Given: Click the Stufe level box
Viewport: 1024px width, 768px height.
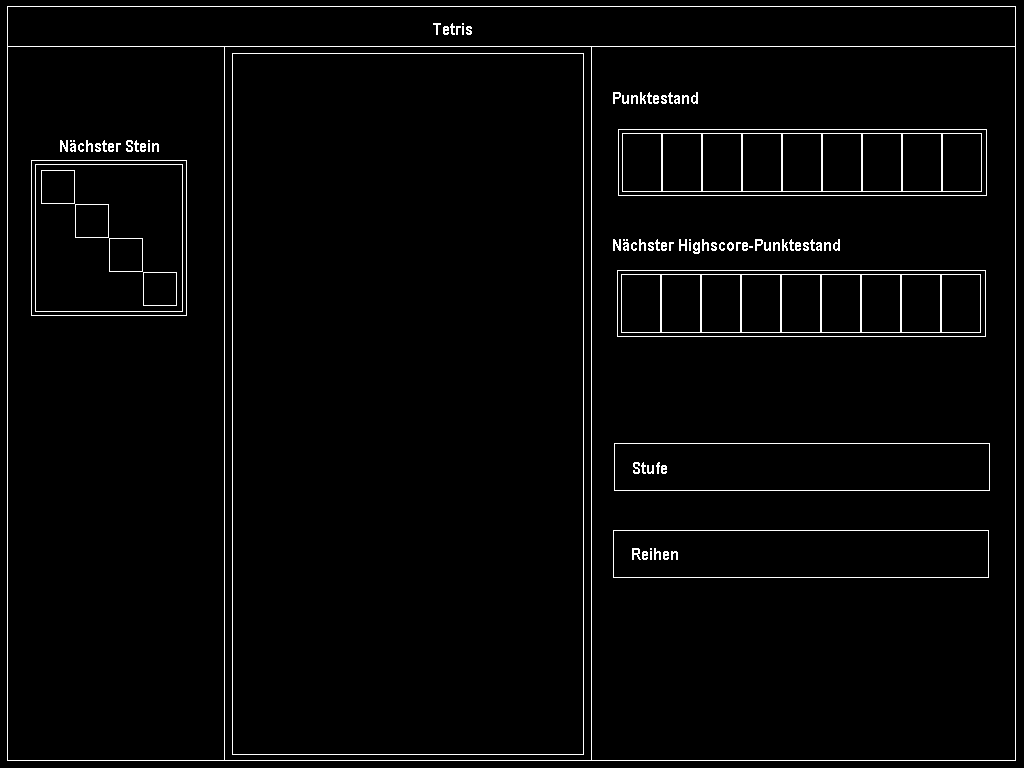Looking at the screenshot, I should (x=801, y=467).
